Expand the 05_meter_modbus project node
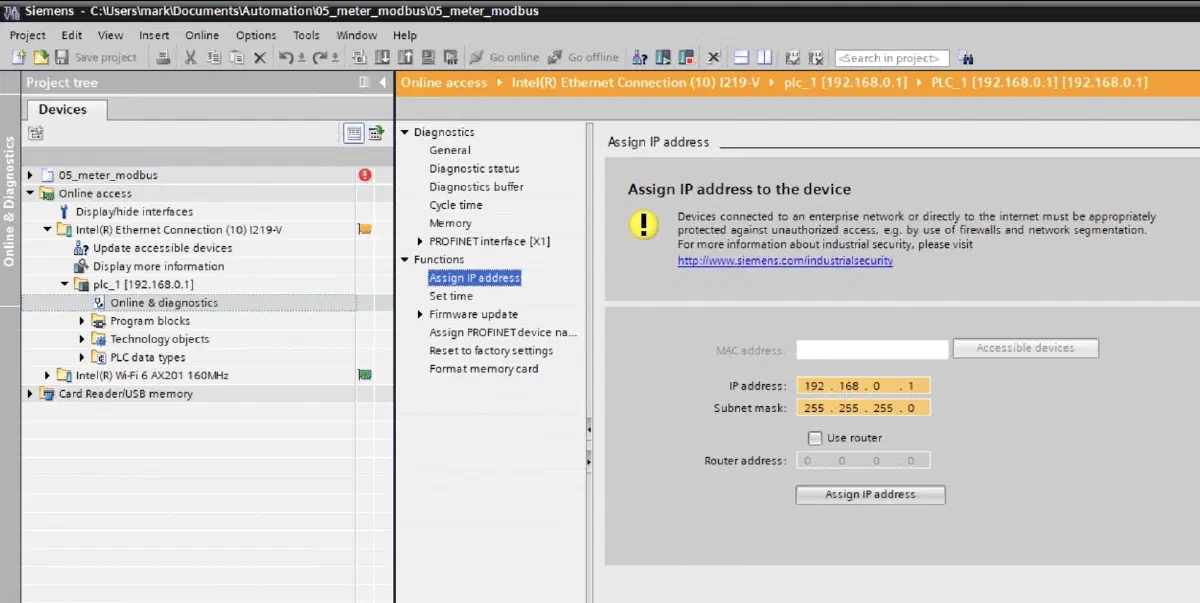The image size is (1200, 603). [x=30, y=175]
